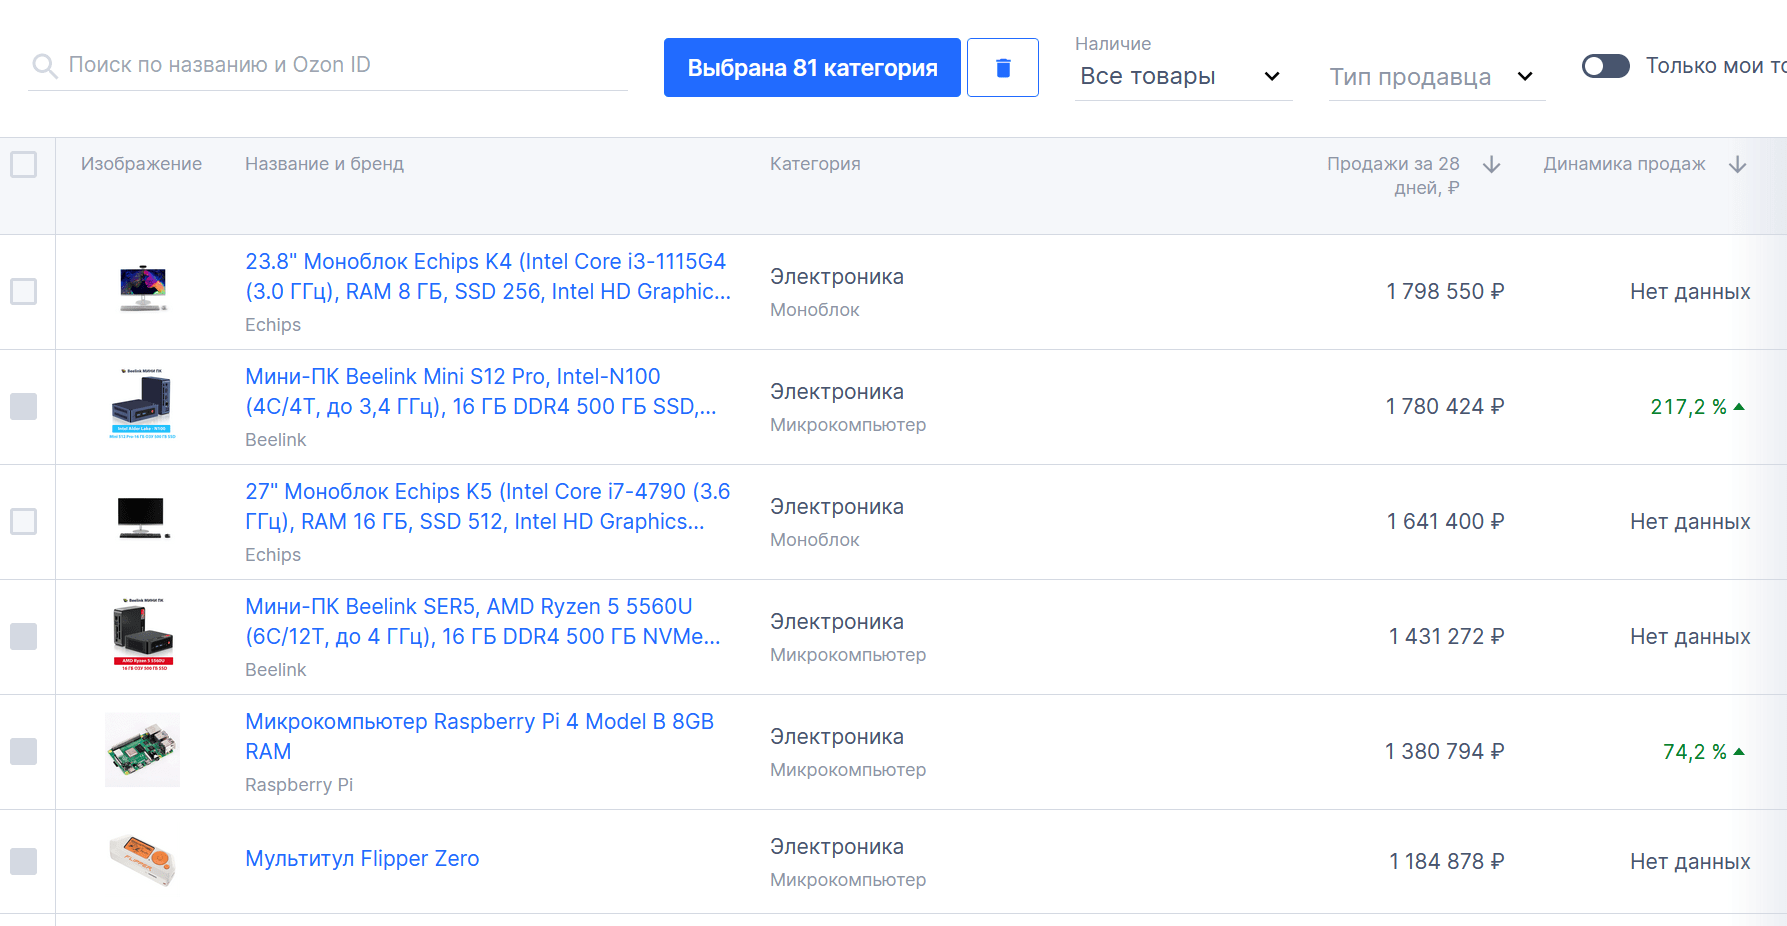Click "Выбрана 81 категория" button
The width and height of the screenshot is (1787, 926).
812,68
